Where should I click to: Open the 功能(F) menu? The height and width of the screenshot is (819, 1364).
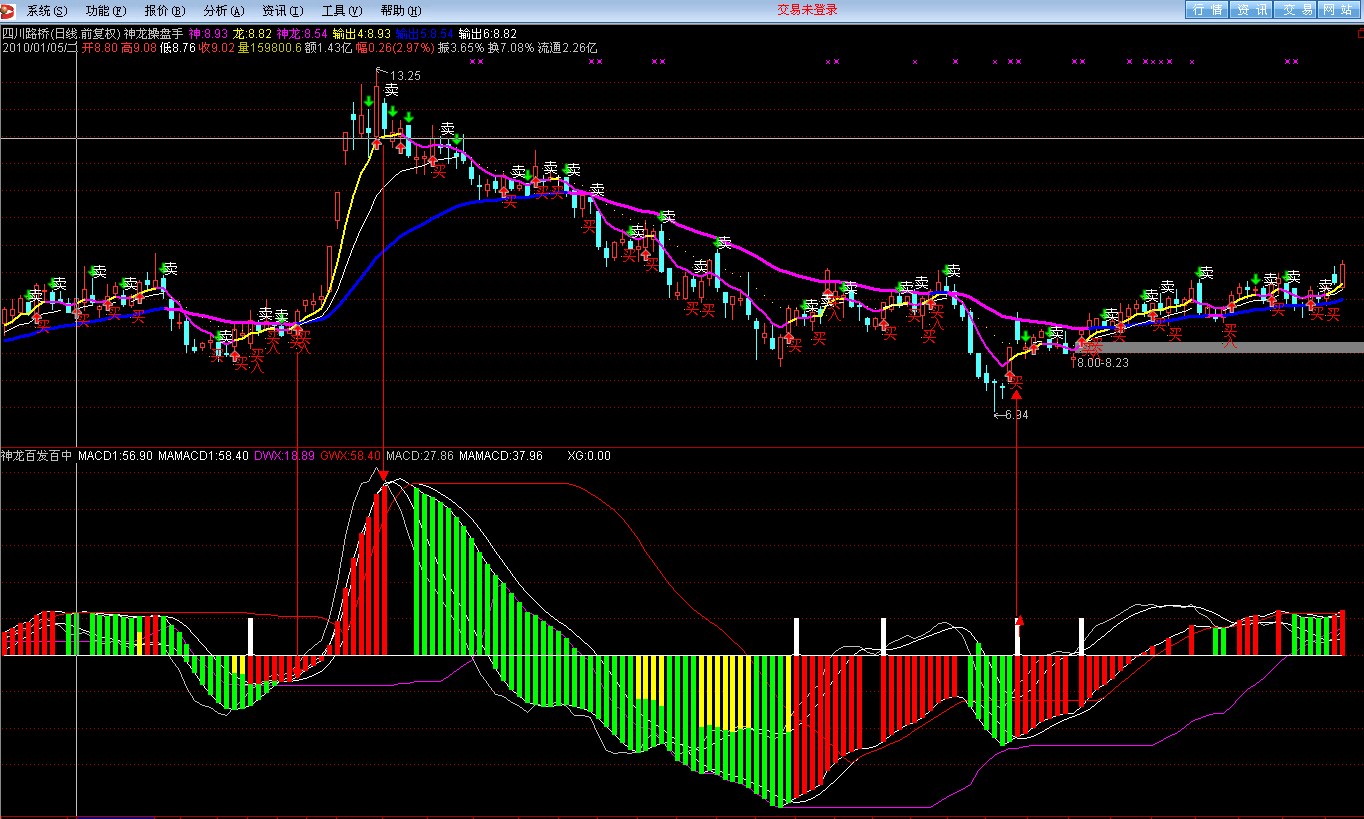(105, 10)
